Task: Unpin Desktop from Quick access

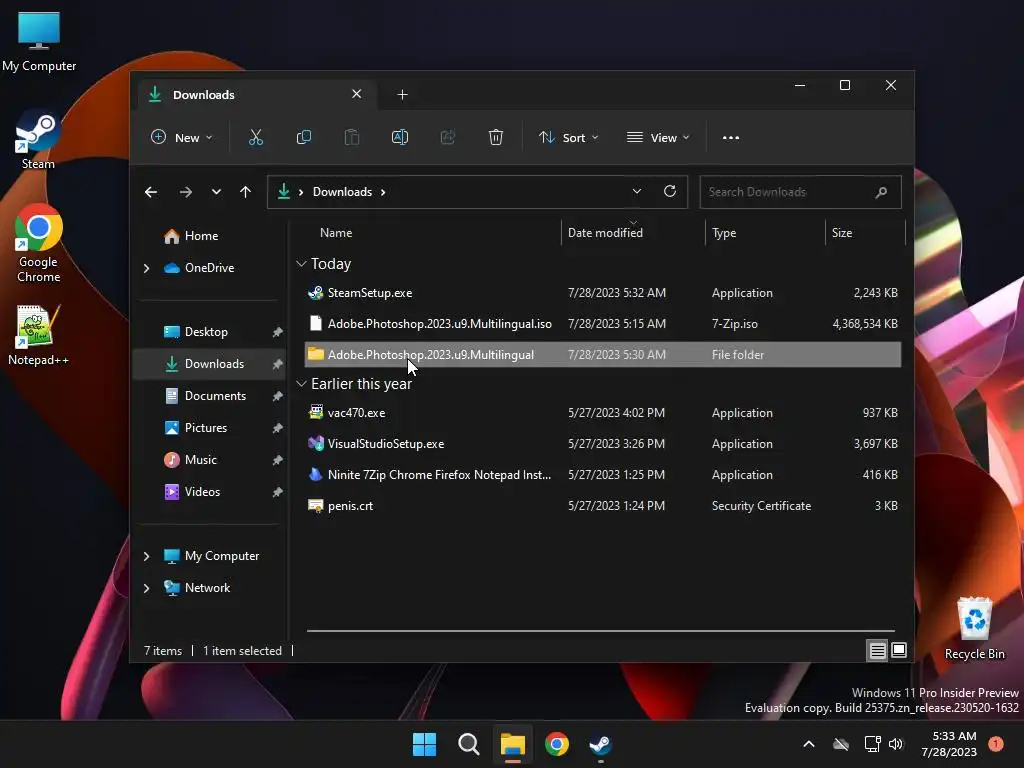Action: pos(277,332)
